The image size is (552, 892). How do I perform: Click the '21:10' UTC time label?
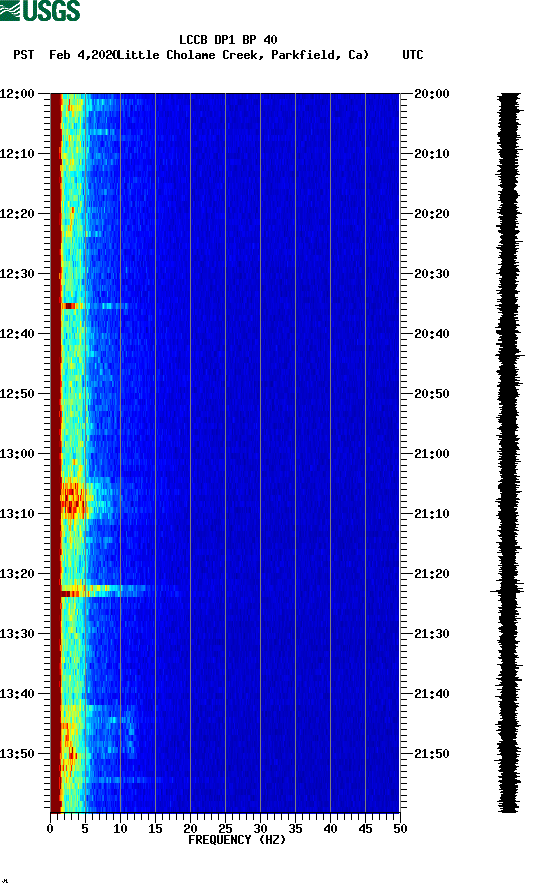click(x=432, y=514)
